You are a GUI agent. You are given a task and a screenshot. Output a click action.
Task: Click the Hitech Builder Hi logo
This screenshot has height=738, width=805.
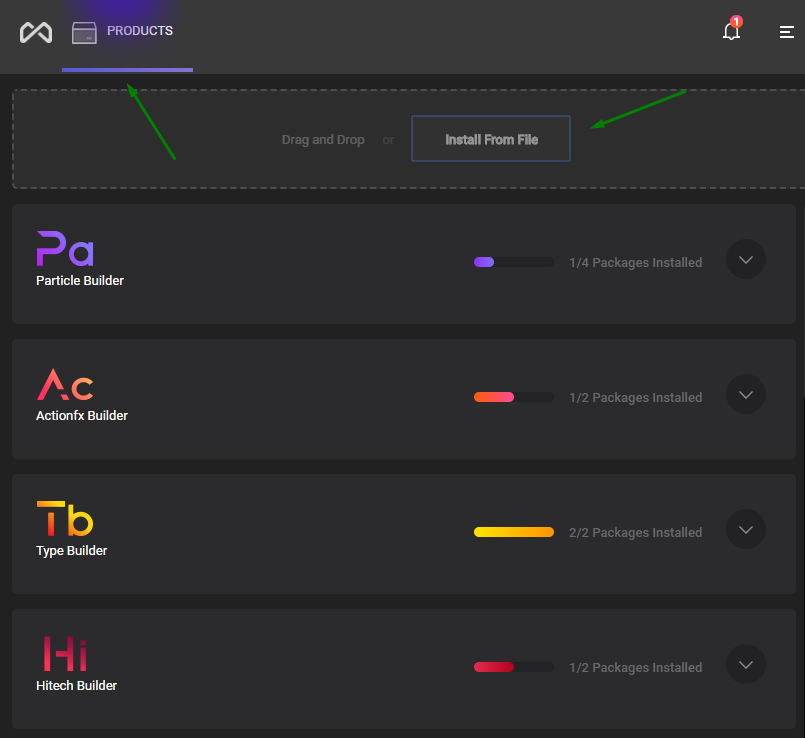click(x=65, y=654)
